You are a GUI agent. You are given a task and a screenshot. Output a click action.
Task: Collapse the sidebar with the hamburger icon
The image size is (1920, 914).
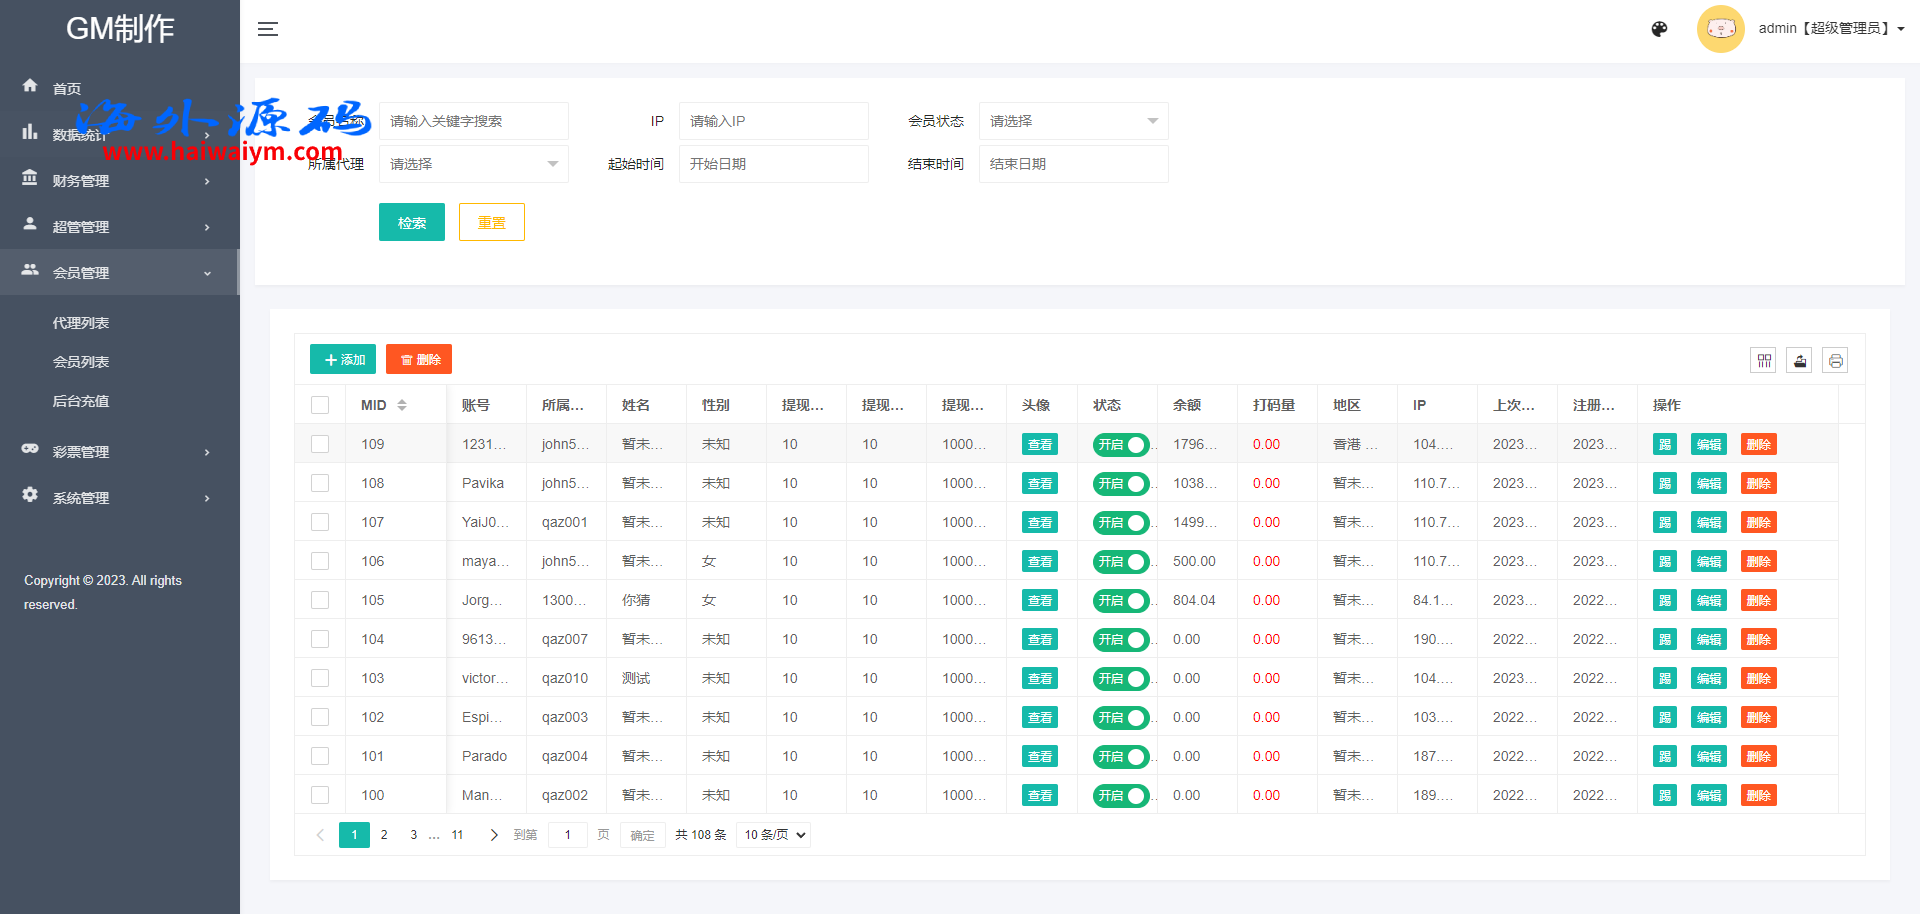267,29
